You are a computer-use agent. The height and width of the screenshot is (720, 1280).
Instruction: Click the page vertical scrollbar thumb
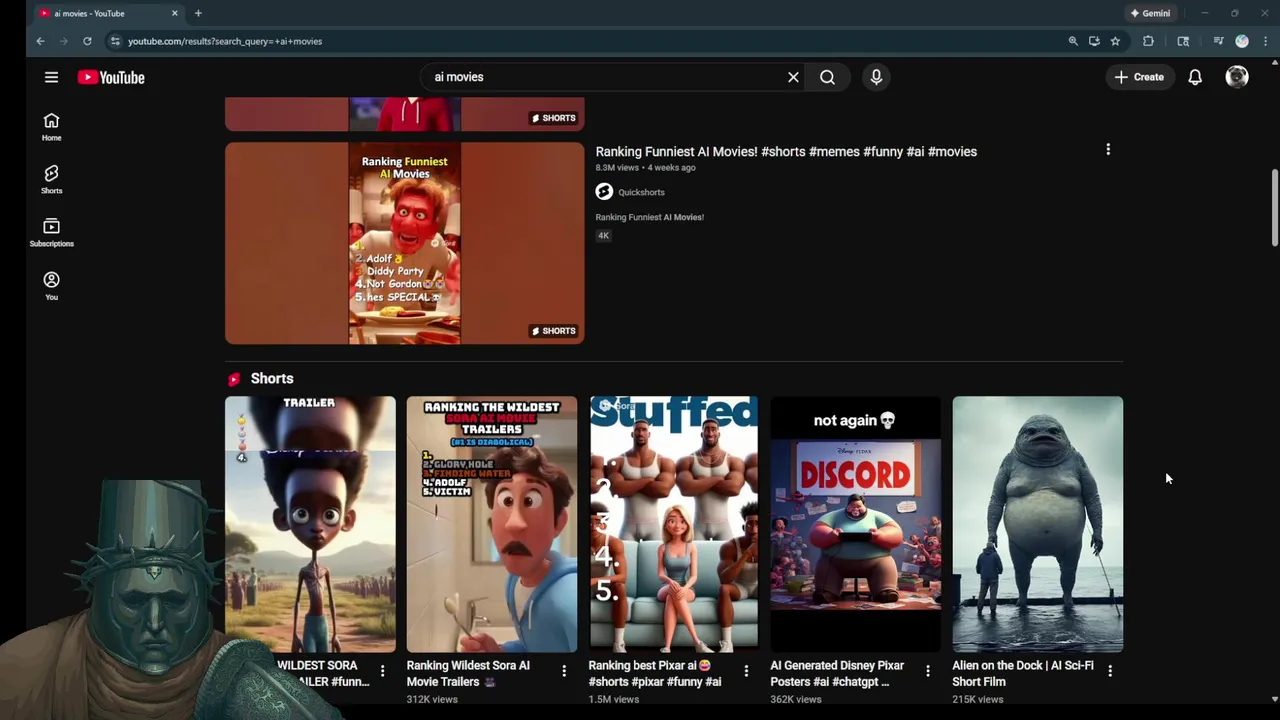click(1274, 208)
